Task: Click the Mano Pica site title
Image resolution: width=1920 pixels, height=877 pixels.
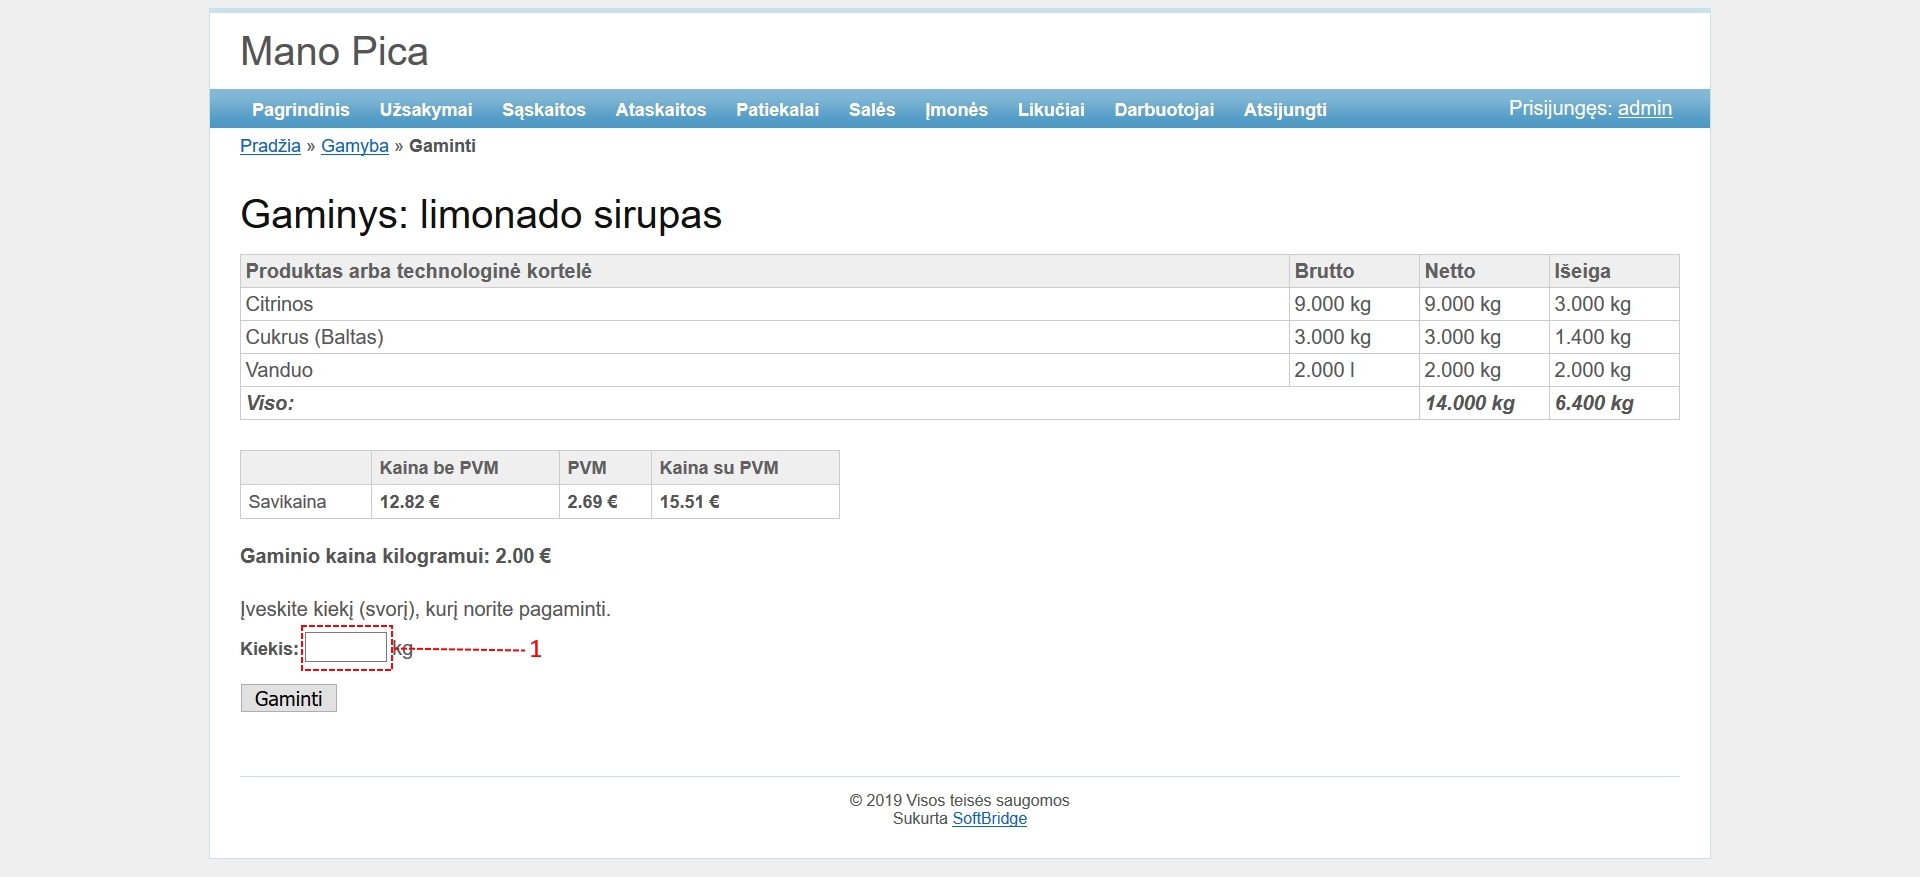Action: point(334,52)
